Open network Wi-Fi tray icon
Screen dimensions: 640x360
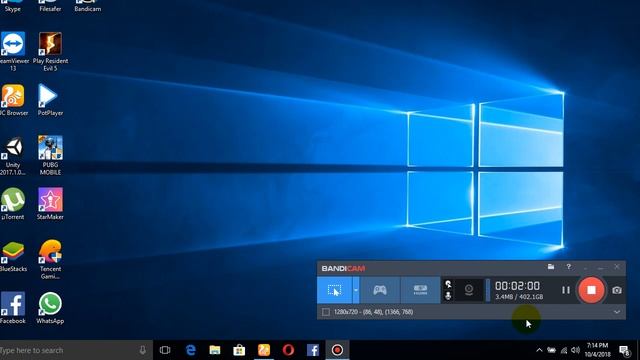pos(564,350)
